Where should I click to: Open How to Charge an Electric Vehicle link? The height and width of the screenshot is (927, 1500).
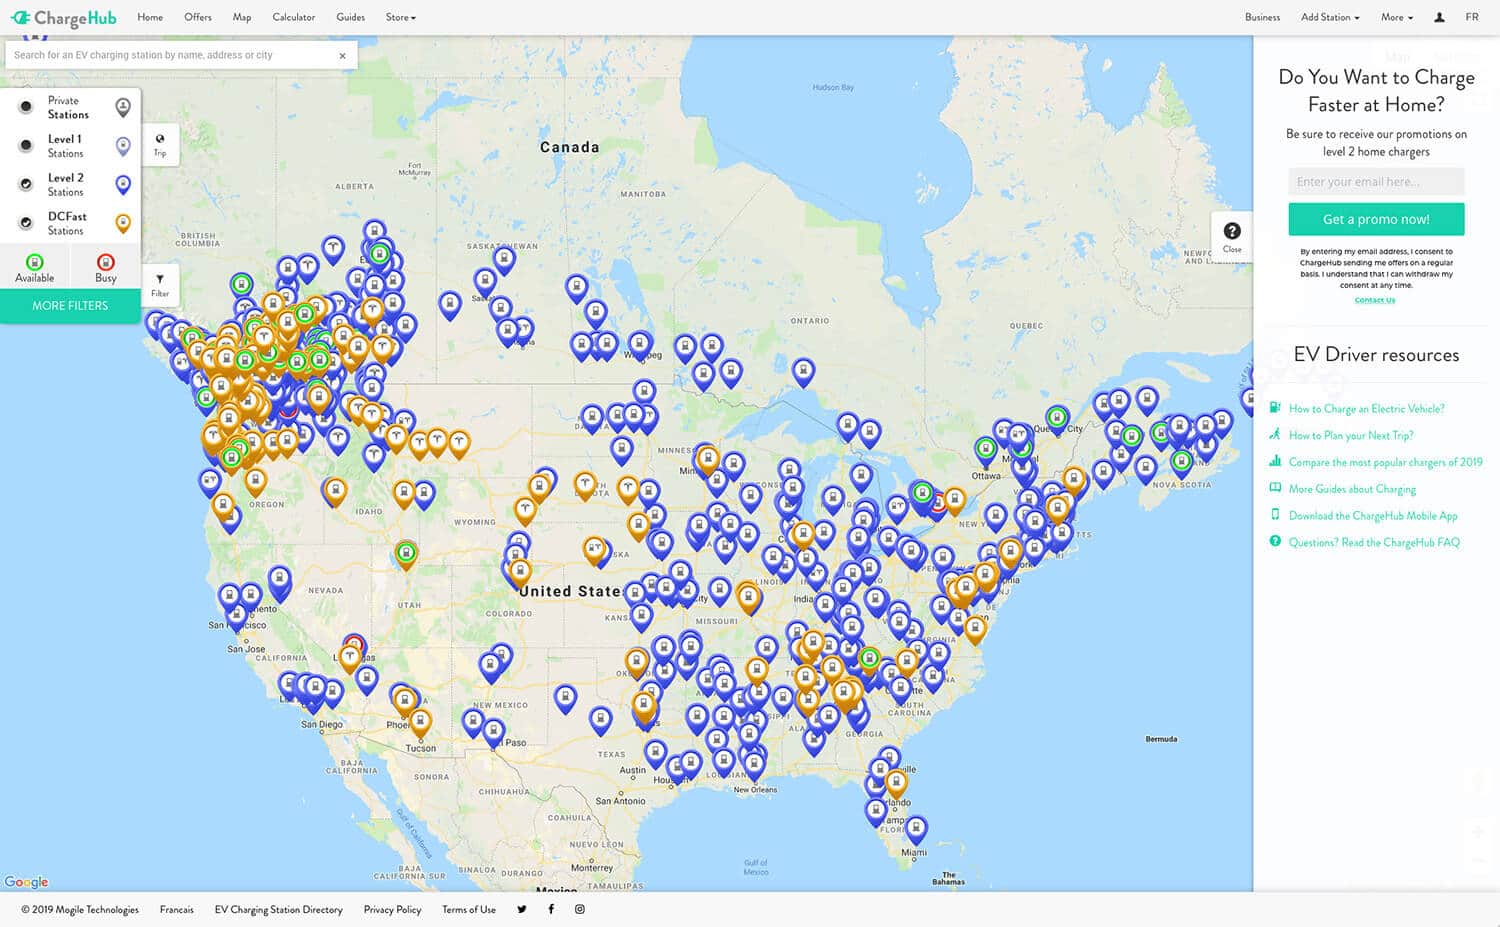pos(1366,408)
